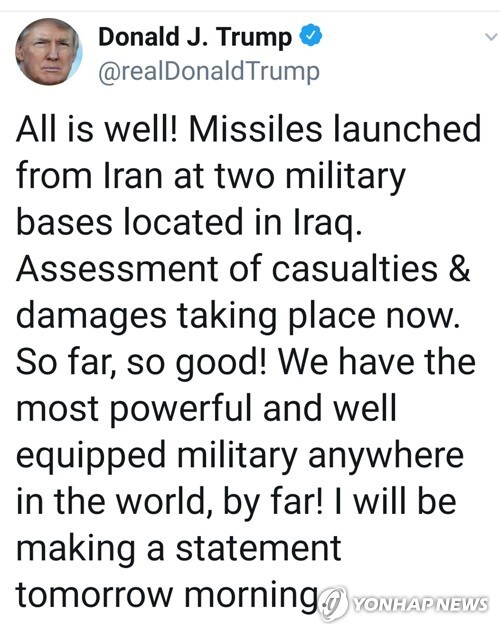Open the @realDonaldTrump handle link
The height and width of the screenshot is (634, 500).
[209, 72]
